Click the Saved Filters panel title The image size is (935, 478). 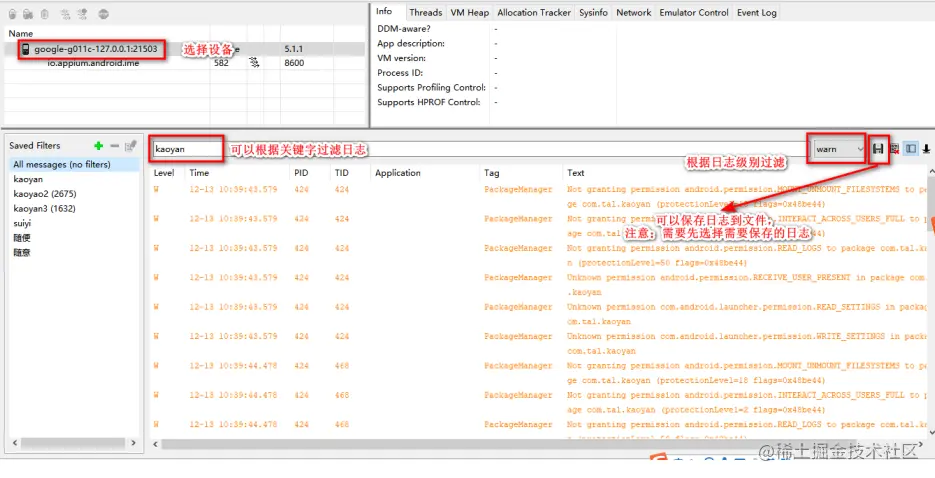pos(35,145)
